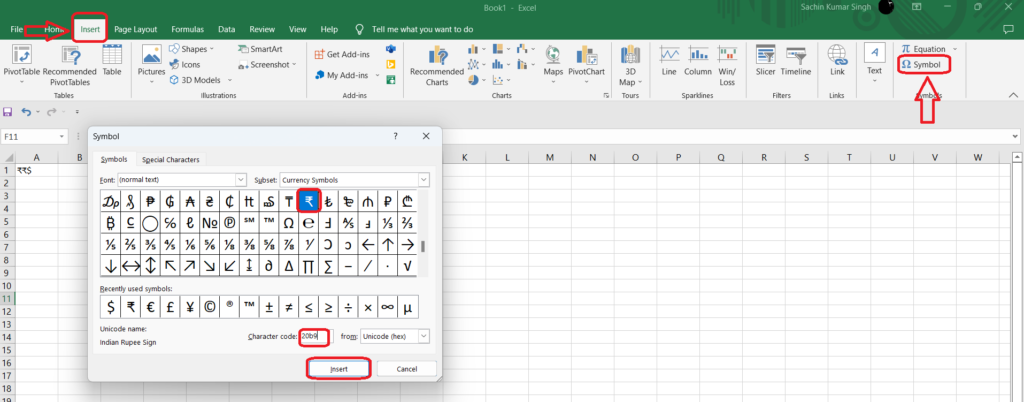Undo the last action in toolbar
The image size is (1024, 402).
coord(26,112)
